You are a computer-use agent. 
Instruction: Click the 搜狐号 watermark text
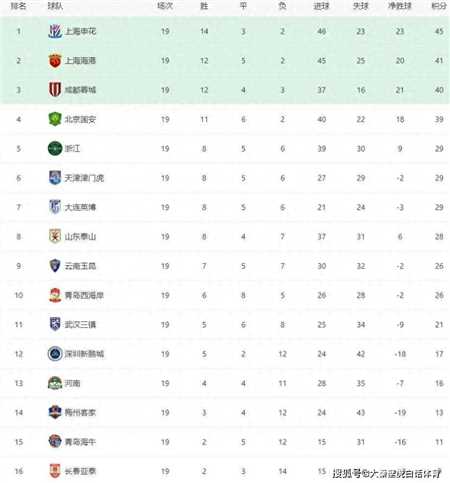pos(348,473)
